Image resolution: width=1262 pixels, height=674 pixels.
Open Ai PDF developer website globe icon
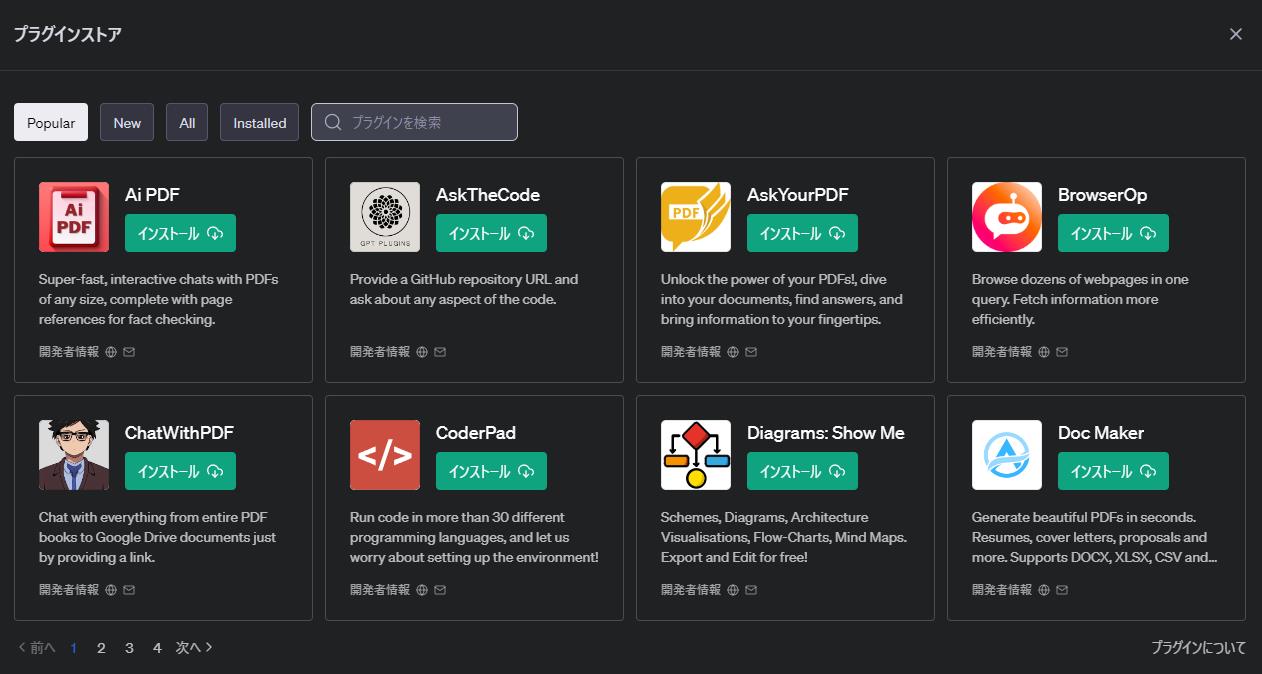click(x=111, y=352)
